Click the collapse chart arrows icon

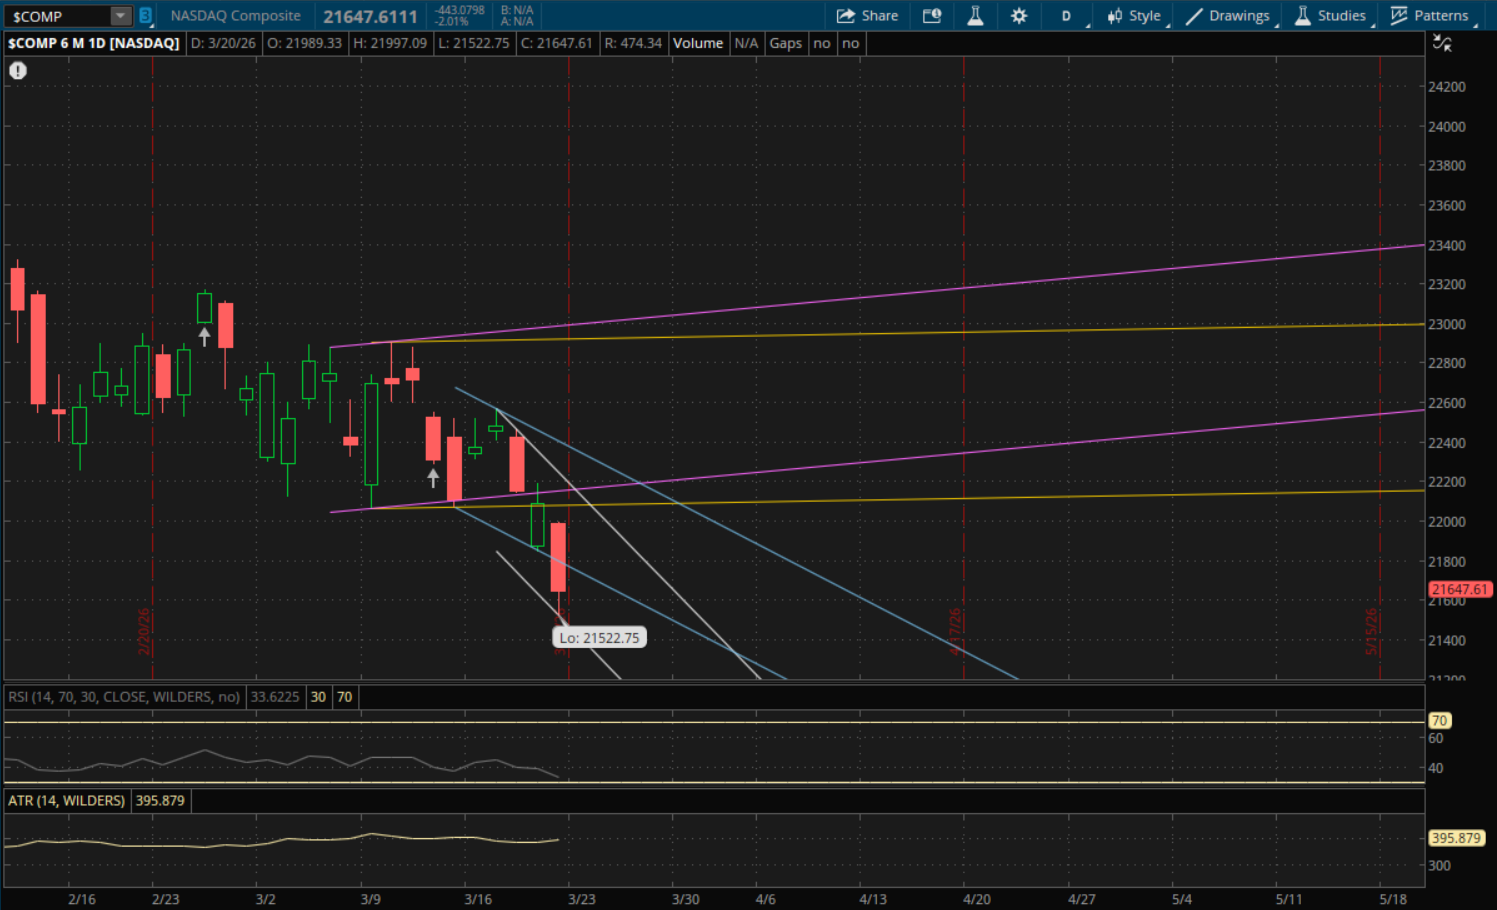click(x=1442, y=43)
